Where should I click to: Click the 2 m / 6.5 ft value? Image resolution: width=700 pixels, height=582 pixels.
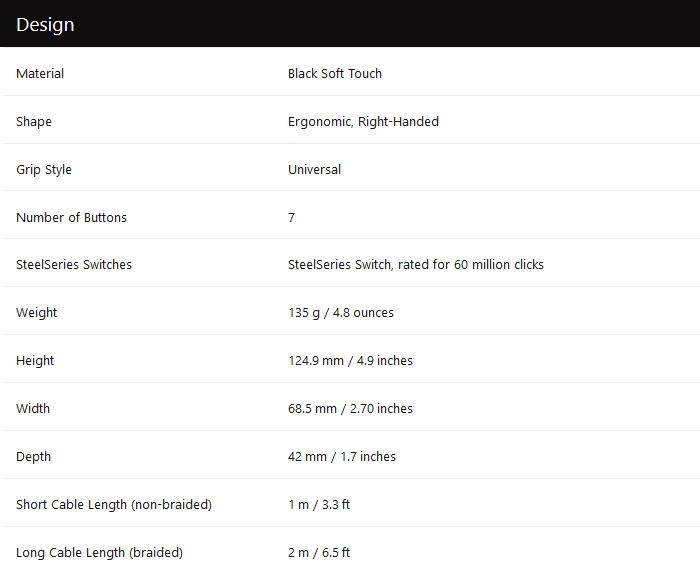tap(319, 553)
